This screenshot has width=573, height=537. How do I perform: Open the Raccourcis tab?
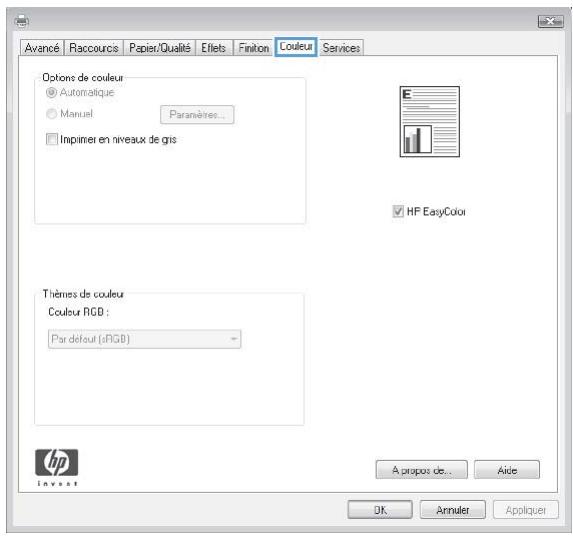(94, 48)
